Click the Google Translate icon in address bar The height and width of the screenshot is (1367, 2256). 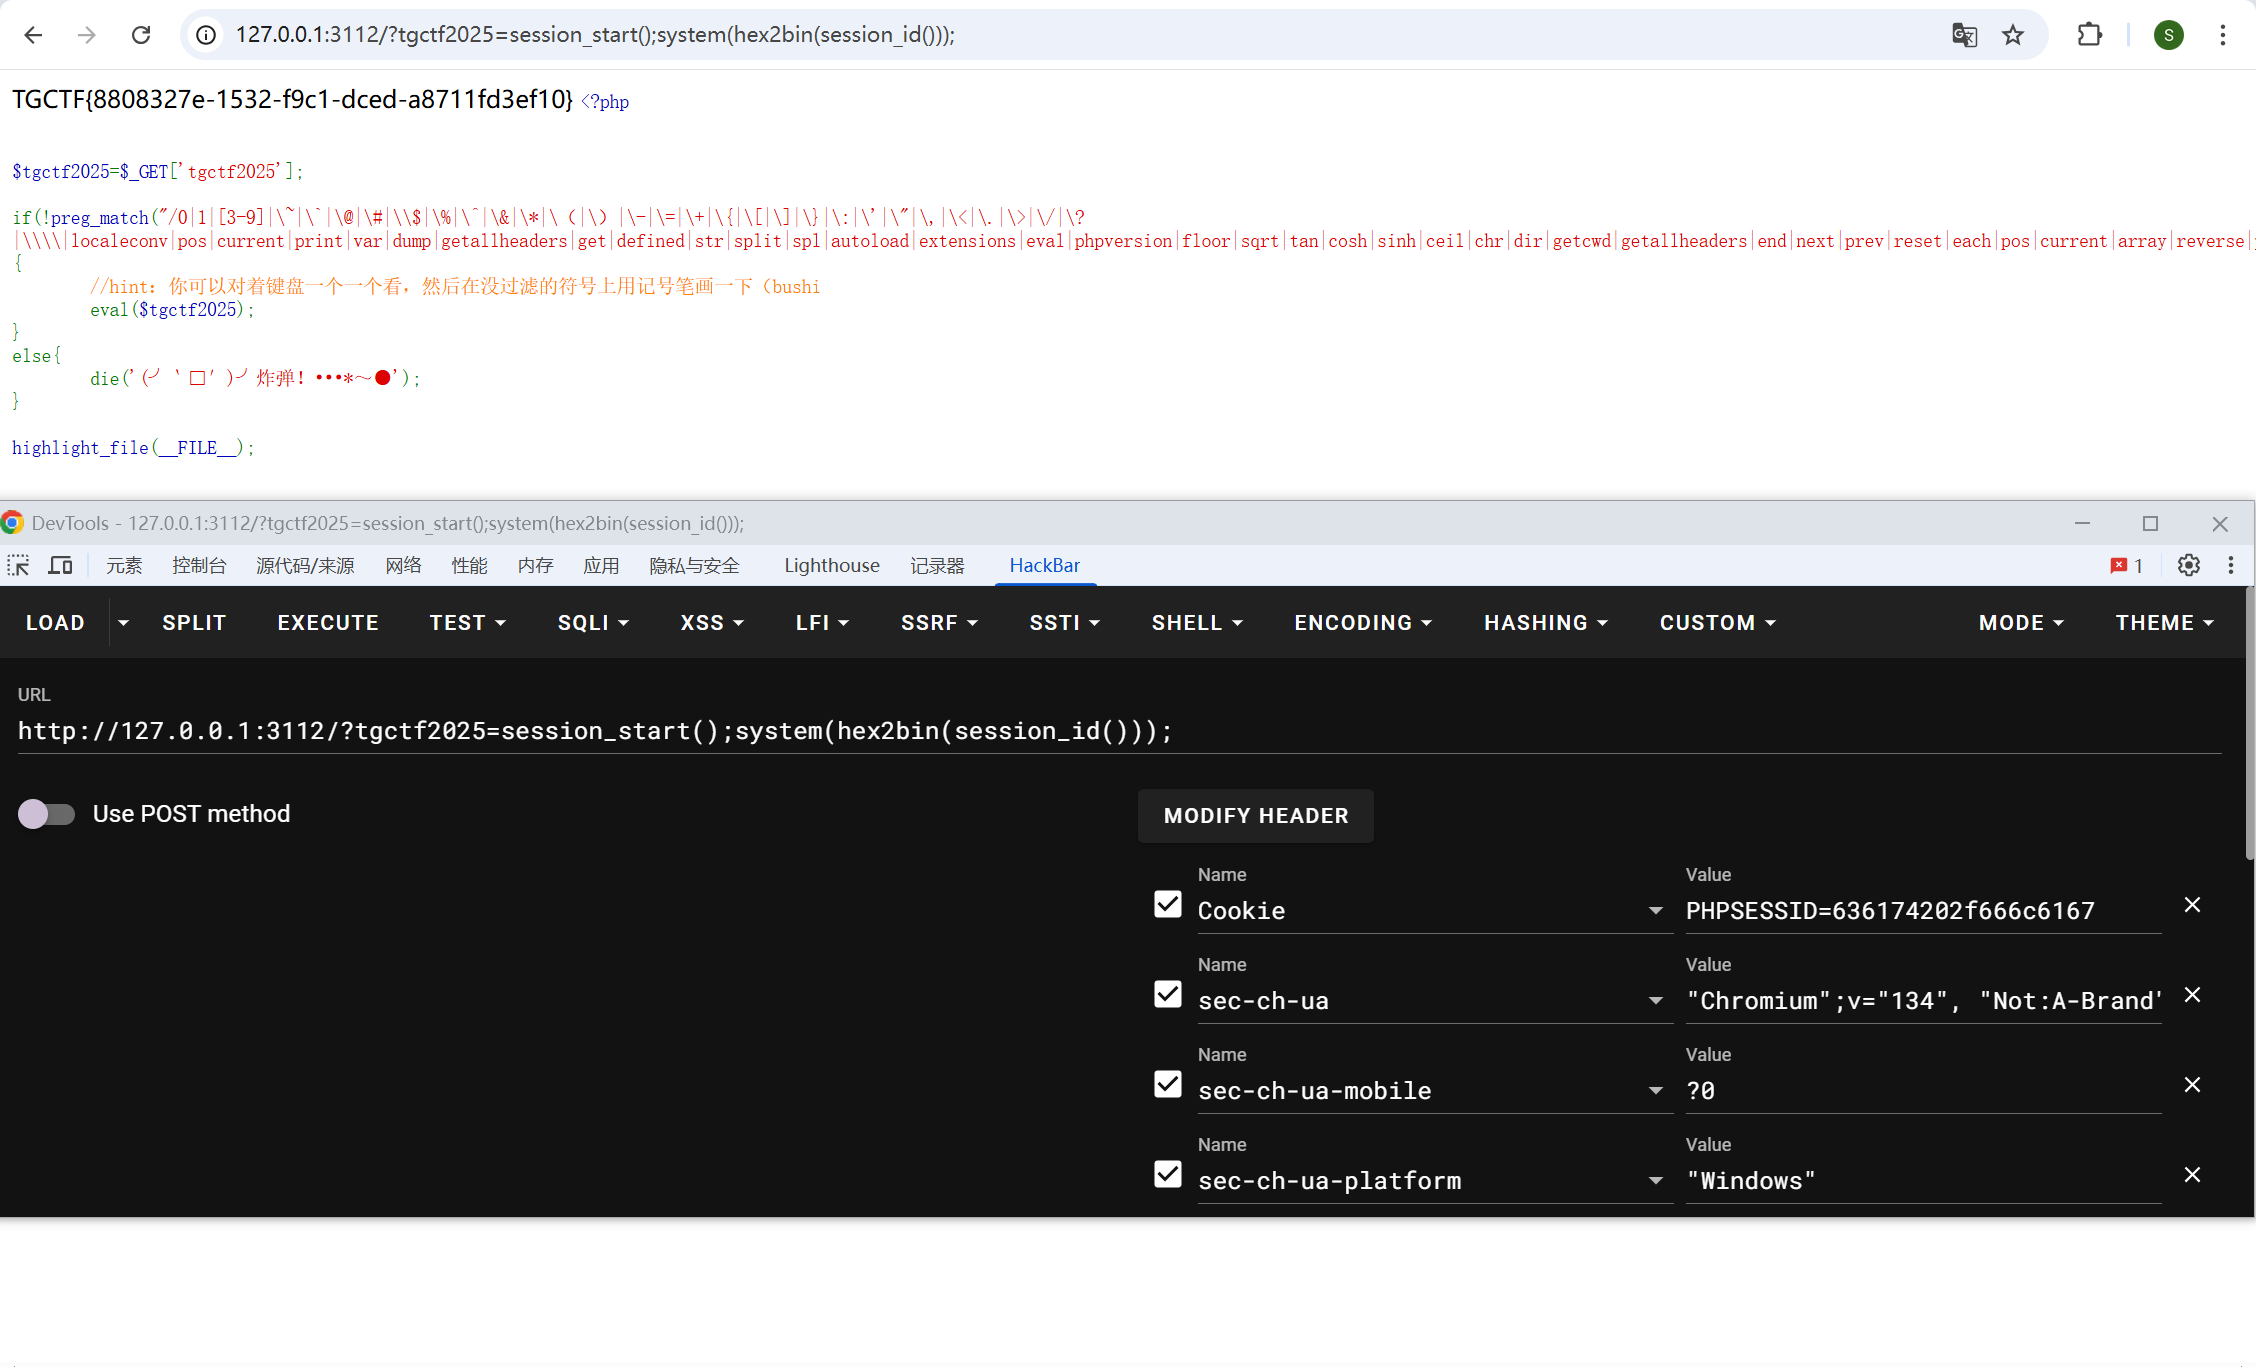coord(1964,35)
